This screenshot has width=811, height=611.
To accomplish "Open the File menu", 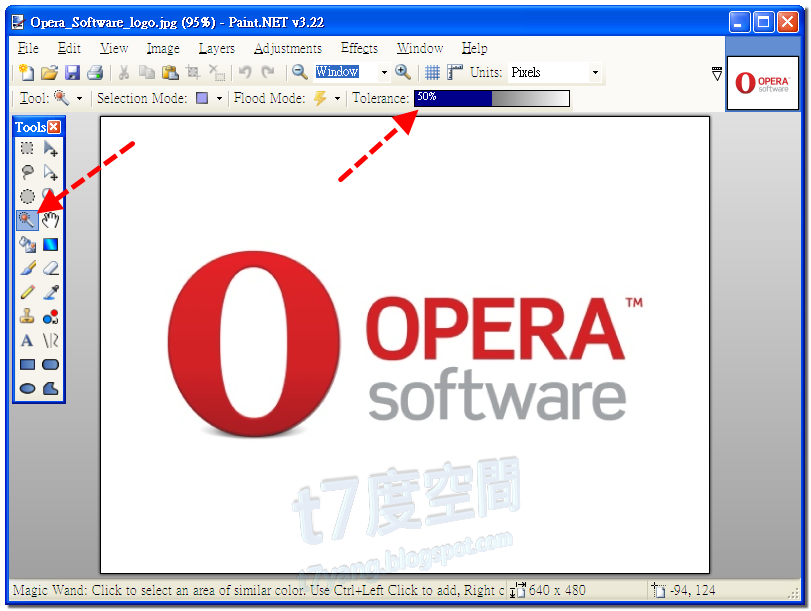I will pyautogui.click(x=28, y=48).
